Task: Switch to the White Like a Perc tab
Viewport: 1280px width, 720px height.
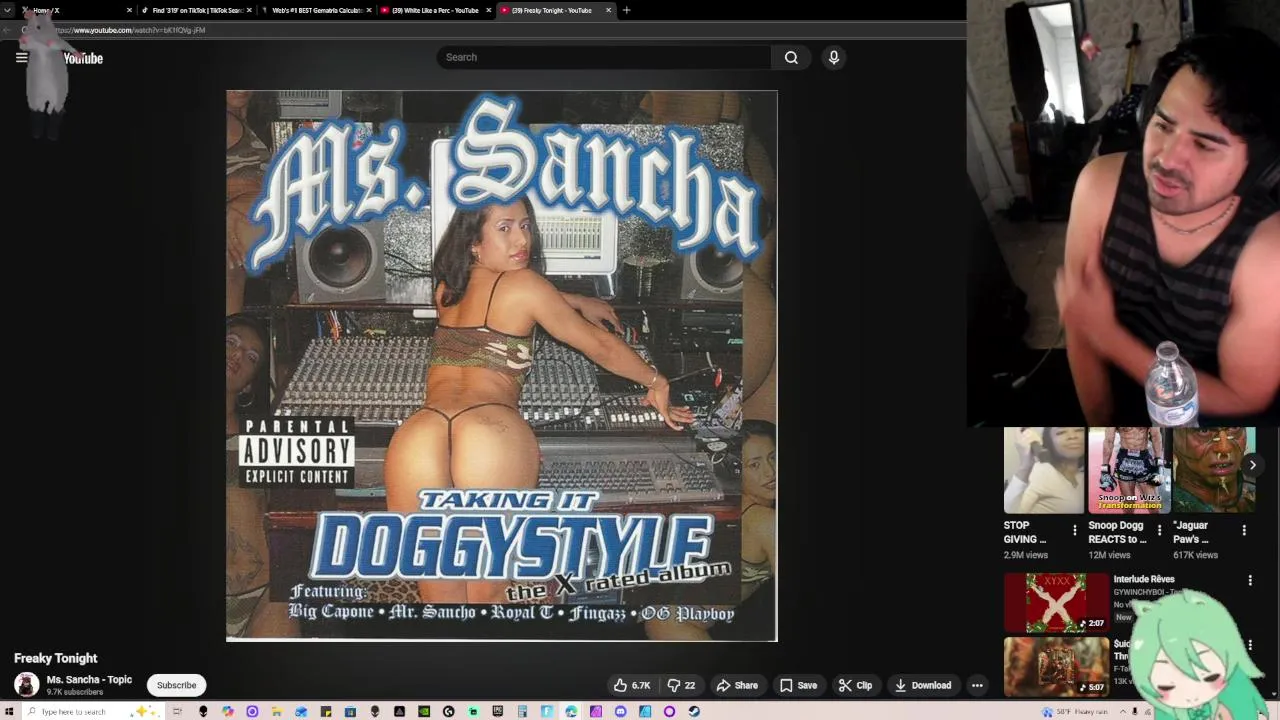Action: pos(433,10)
